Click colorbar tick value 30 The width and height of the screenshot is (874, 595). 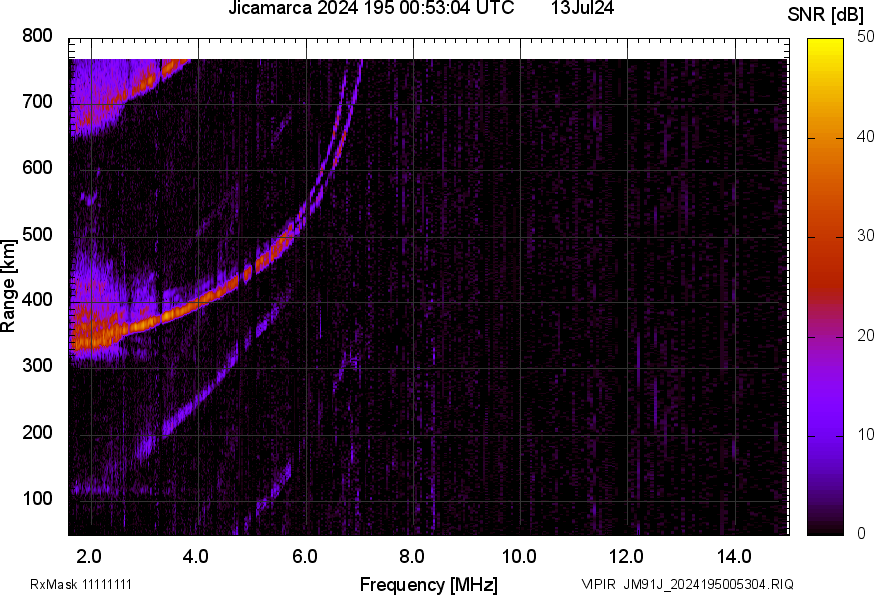point(865,236)
